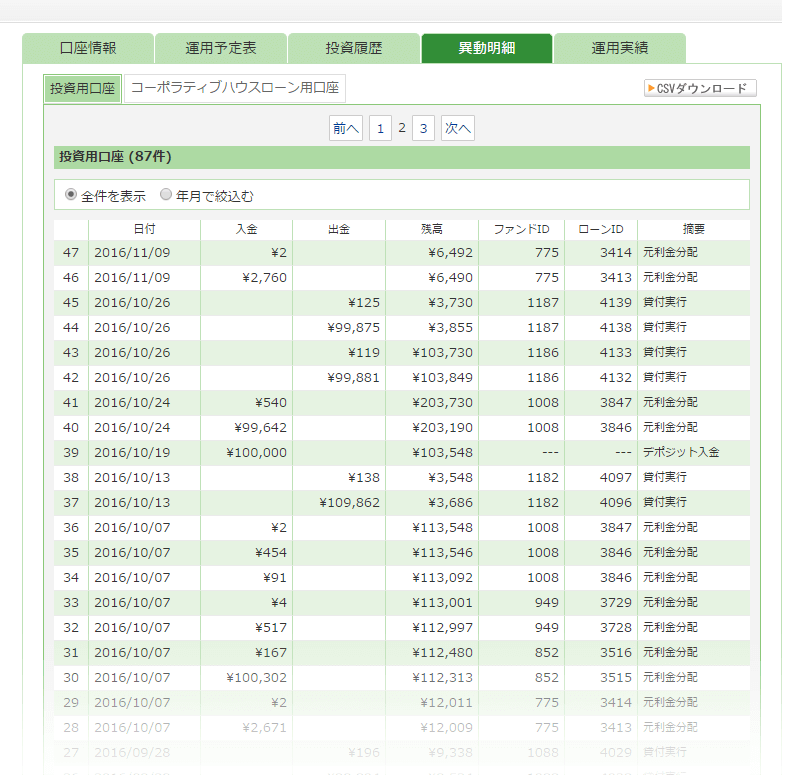Click loan ID 4138 in row 44

(616, 328)
